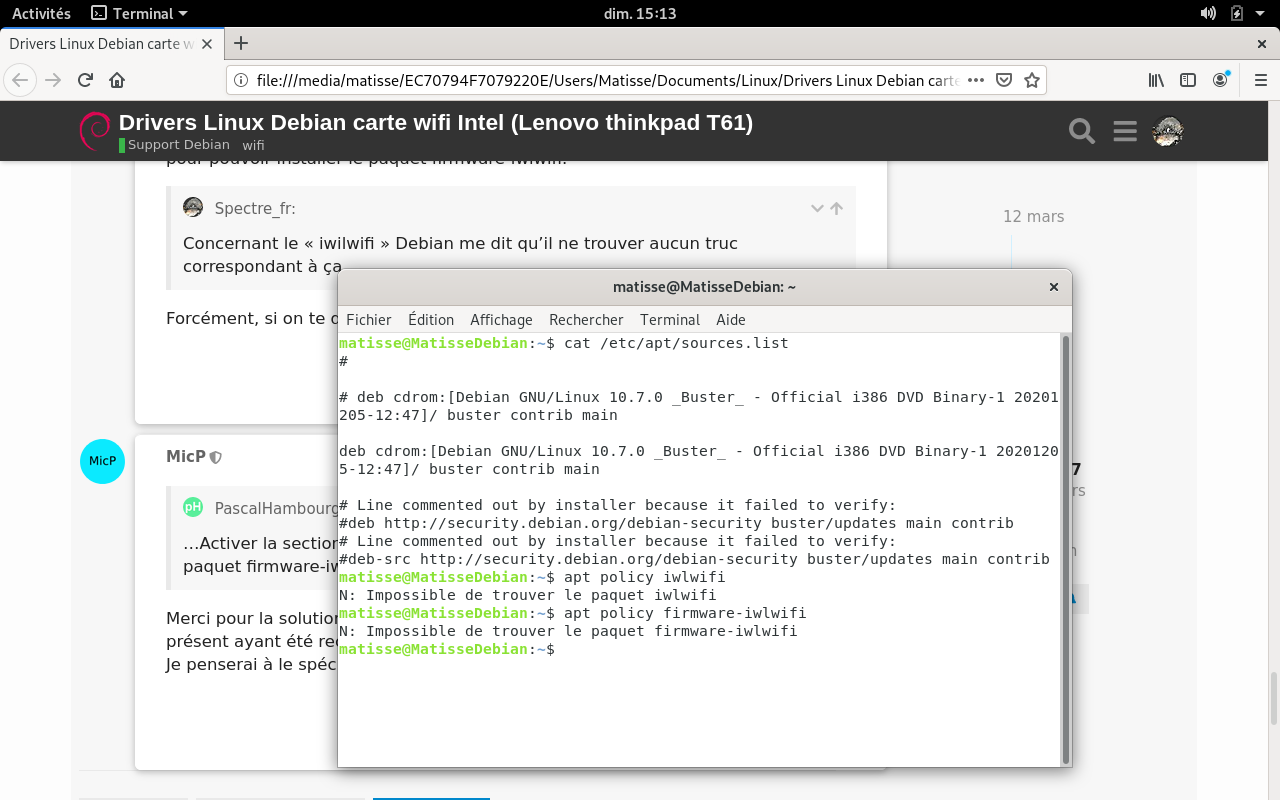
Task: Click the last terminal prompt line
Action: coord(446,649)
